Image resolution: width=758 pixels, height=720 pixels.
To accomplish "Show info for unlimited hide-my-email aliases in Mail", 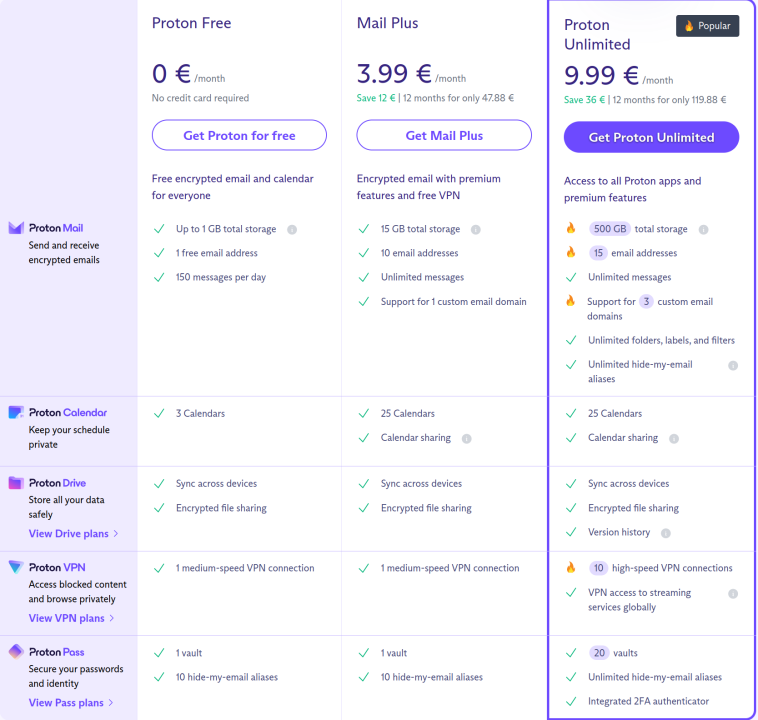I will pos(733,365).
